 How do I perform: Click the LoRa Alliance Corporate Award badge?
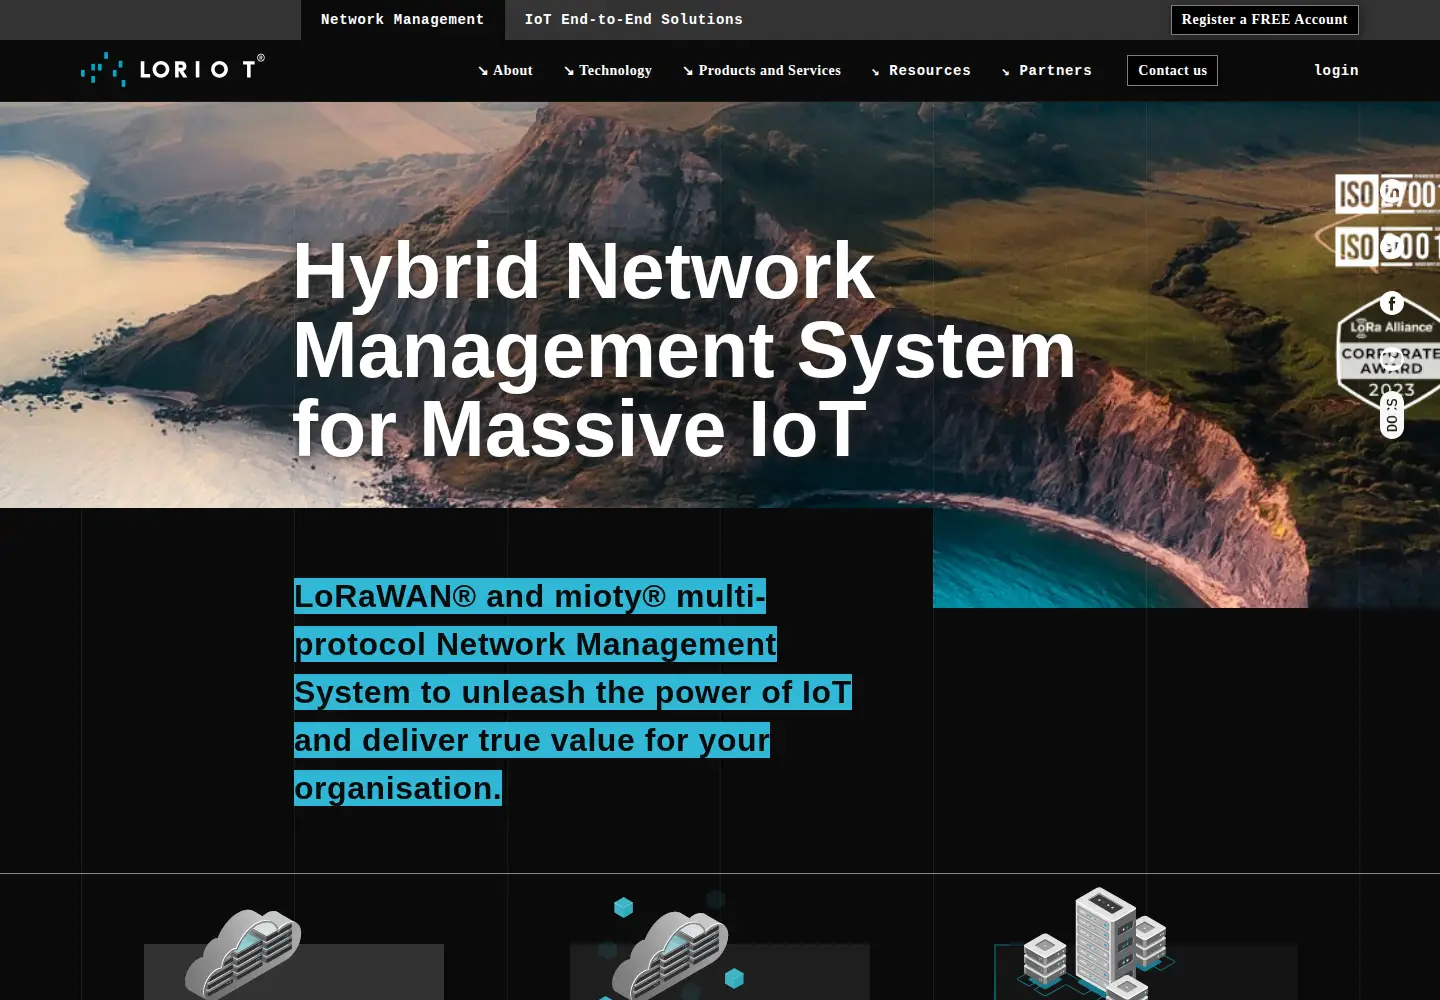click(1389, 350)
